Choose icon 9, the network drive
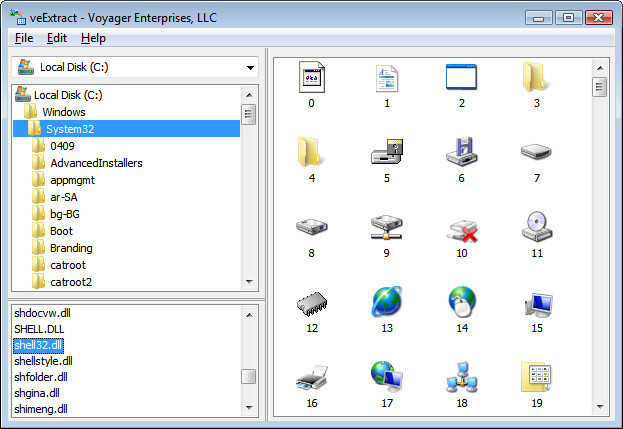This screenshot has height=429, width=623. pos(387,227)
